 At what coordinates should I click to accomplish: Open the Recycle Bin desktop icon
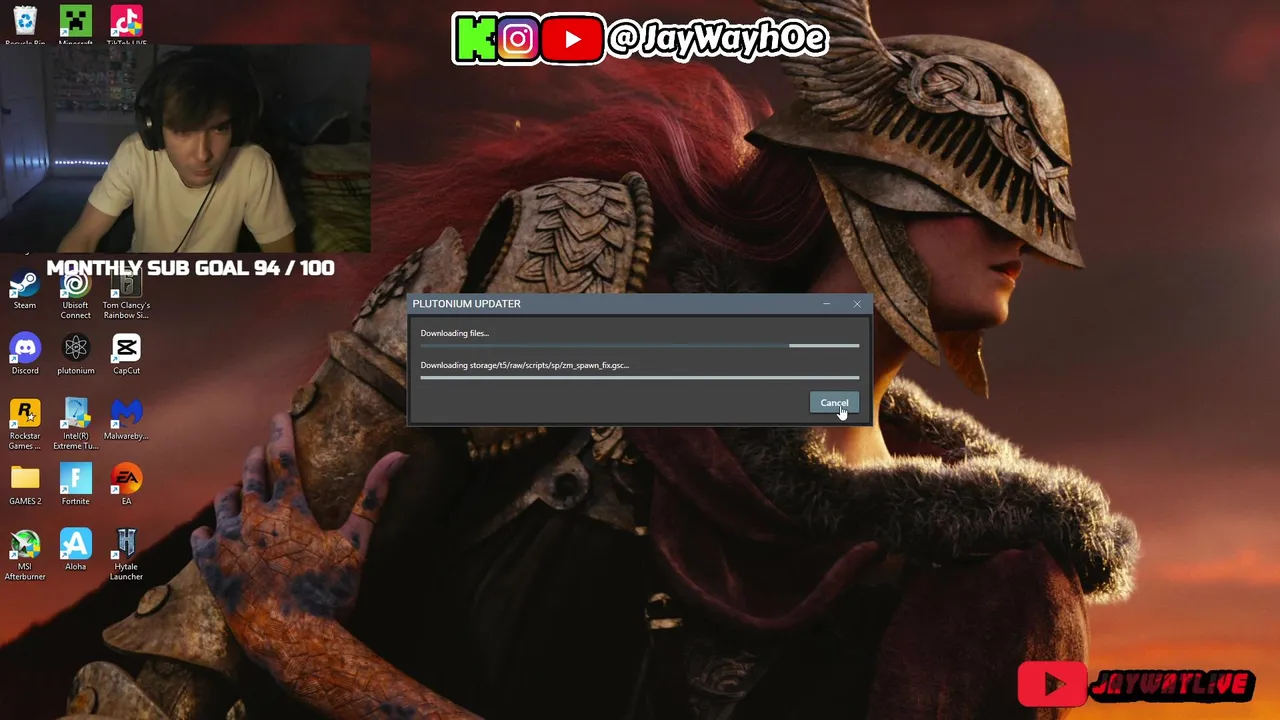coord(25,24)
